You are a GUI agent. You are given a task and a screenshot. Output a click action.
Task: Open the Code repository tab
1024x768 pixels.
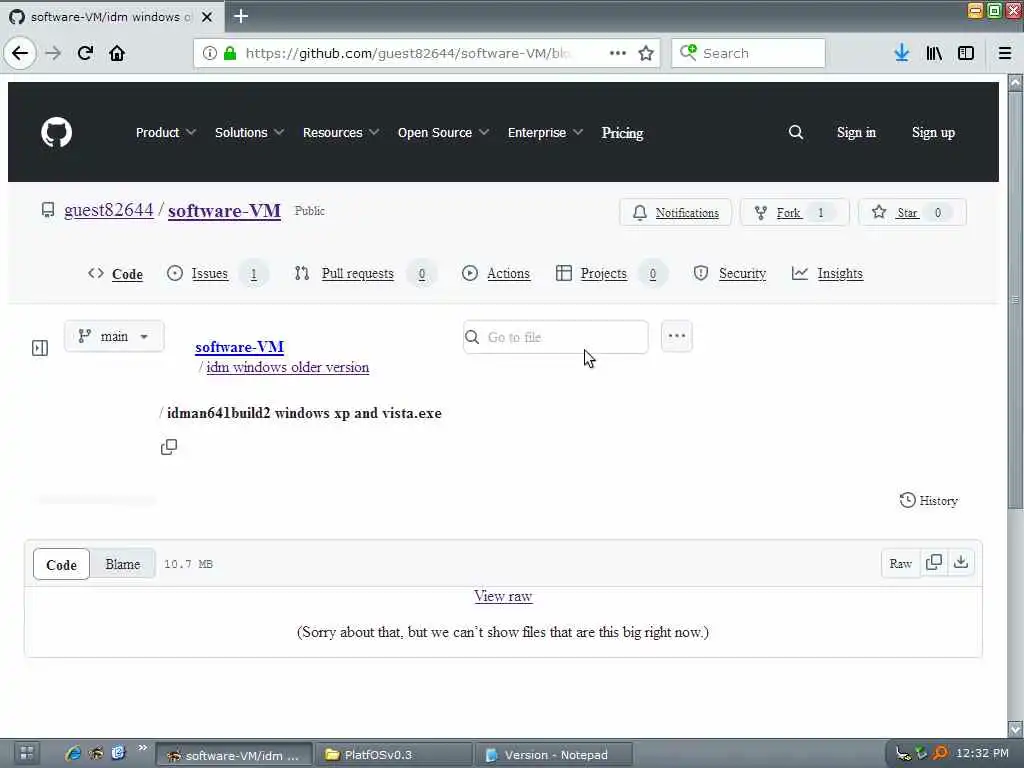(x=116, y=274)
